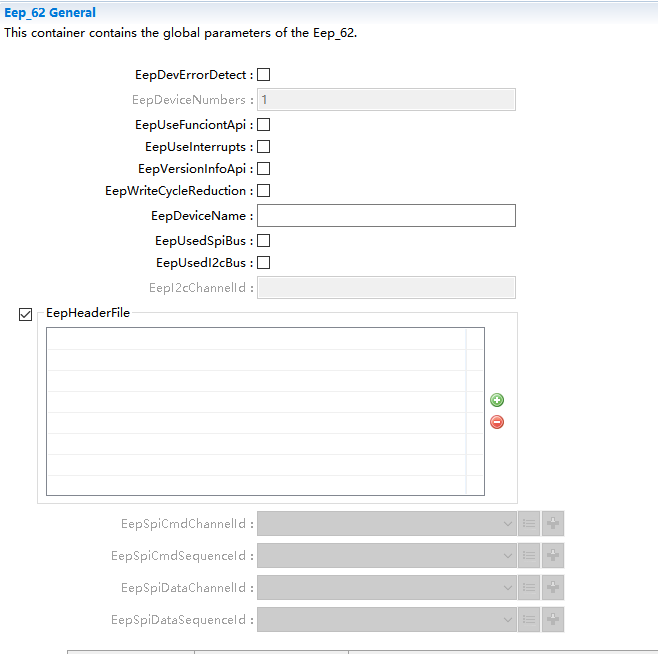
Task: Expand the EepSpiCmdSequenceId combo box
Action: pyautogui.click(x=387, y=555)
